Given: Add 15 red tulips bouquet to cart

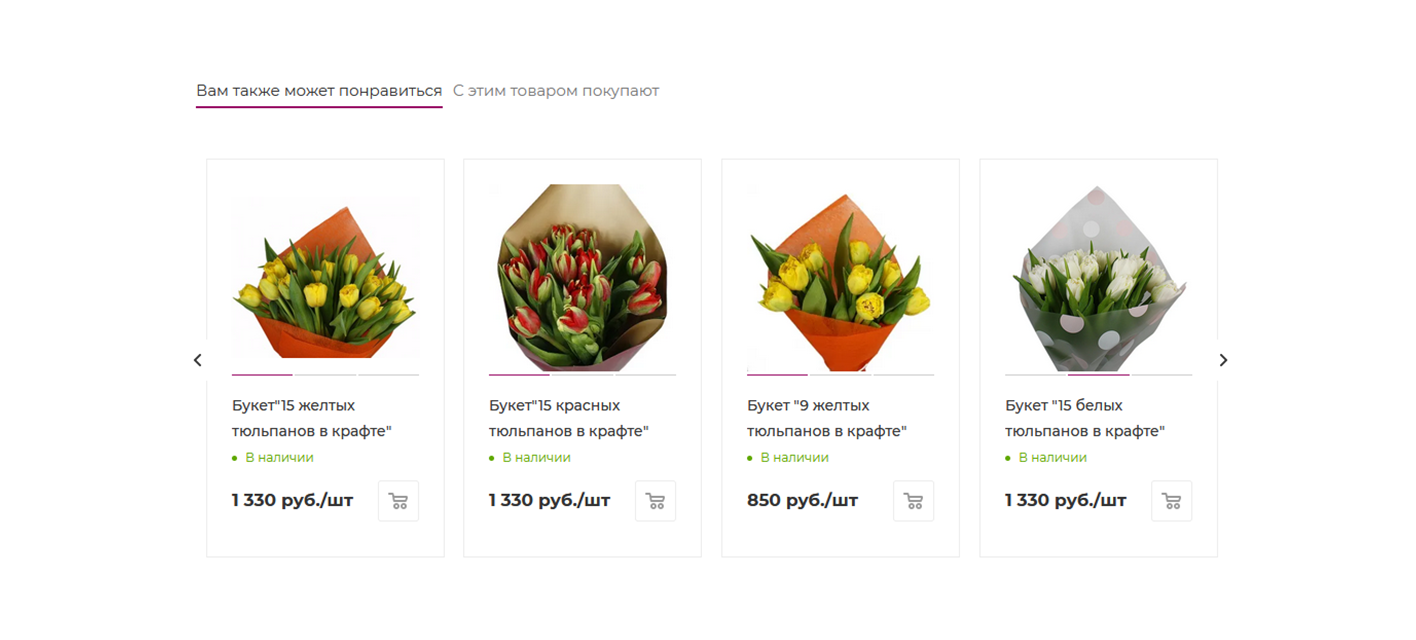Looking at the screenshot, I should pyautogui.click(x=655, y=501).
